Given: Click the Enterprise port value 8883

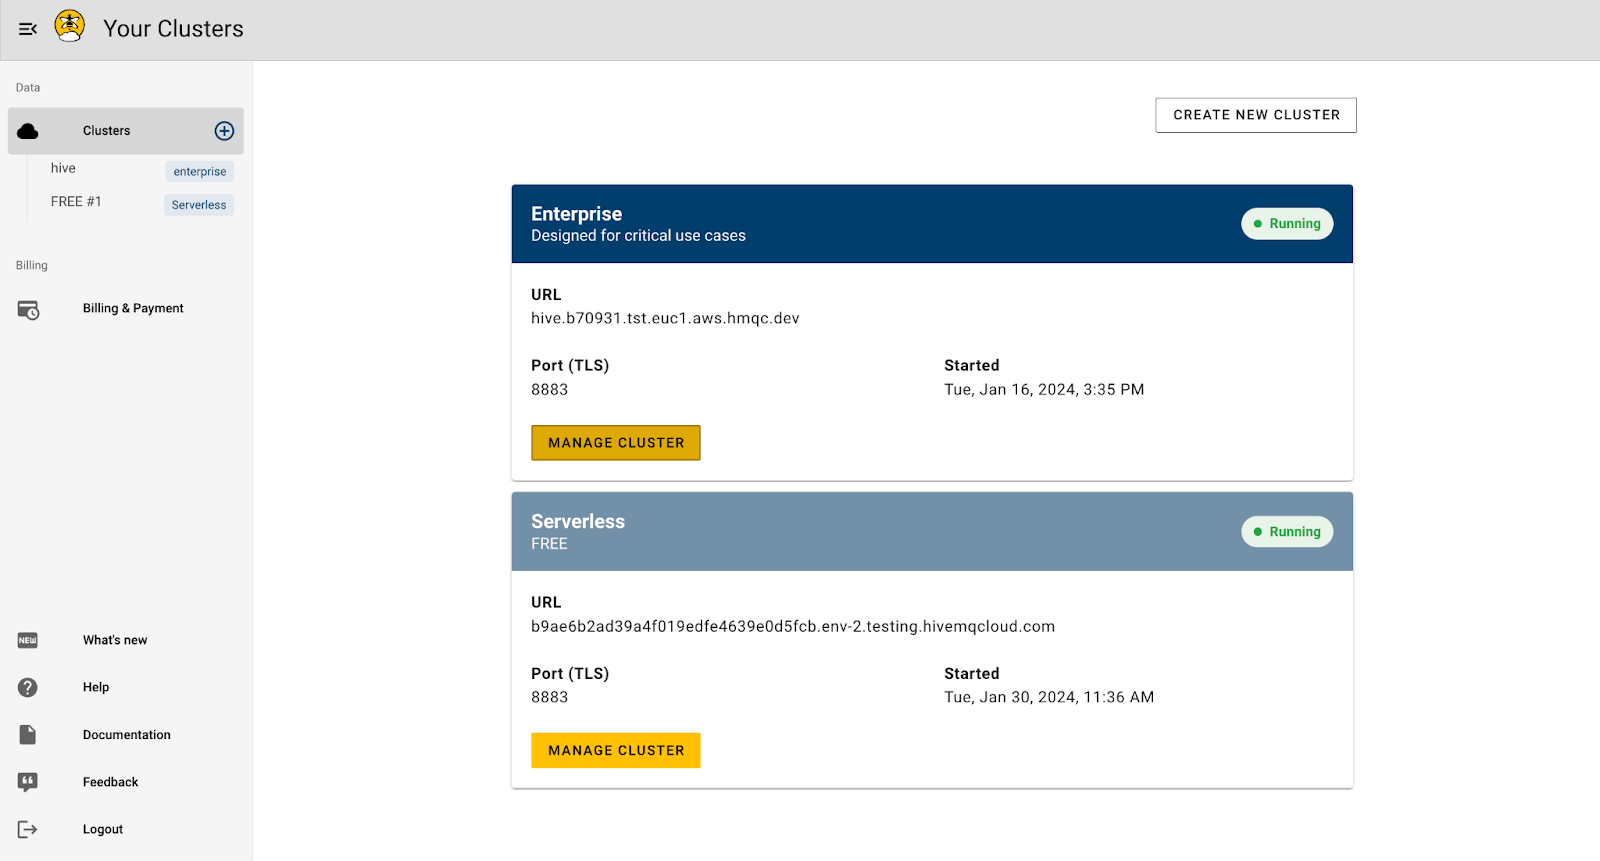Looking at the screenshot, I should point(549,390).
